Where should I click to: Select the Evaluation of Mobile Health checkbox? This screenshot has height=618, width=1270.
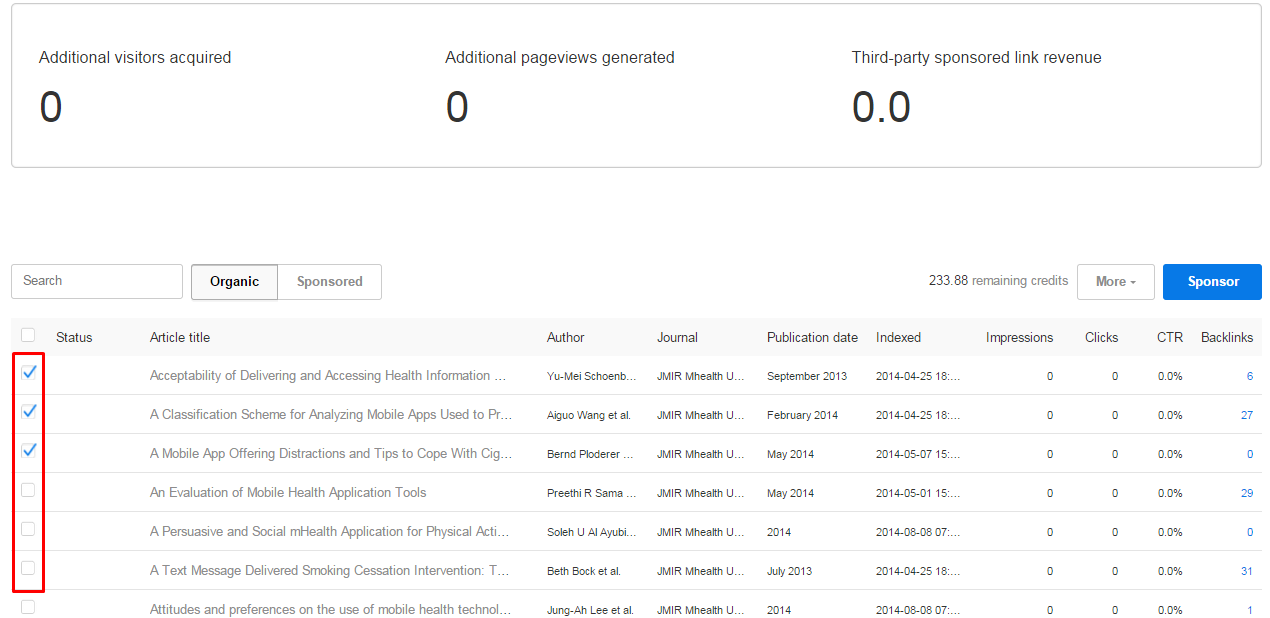(x=28, y=490)
